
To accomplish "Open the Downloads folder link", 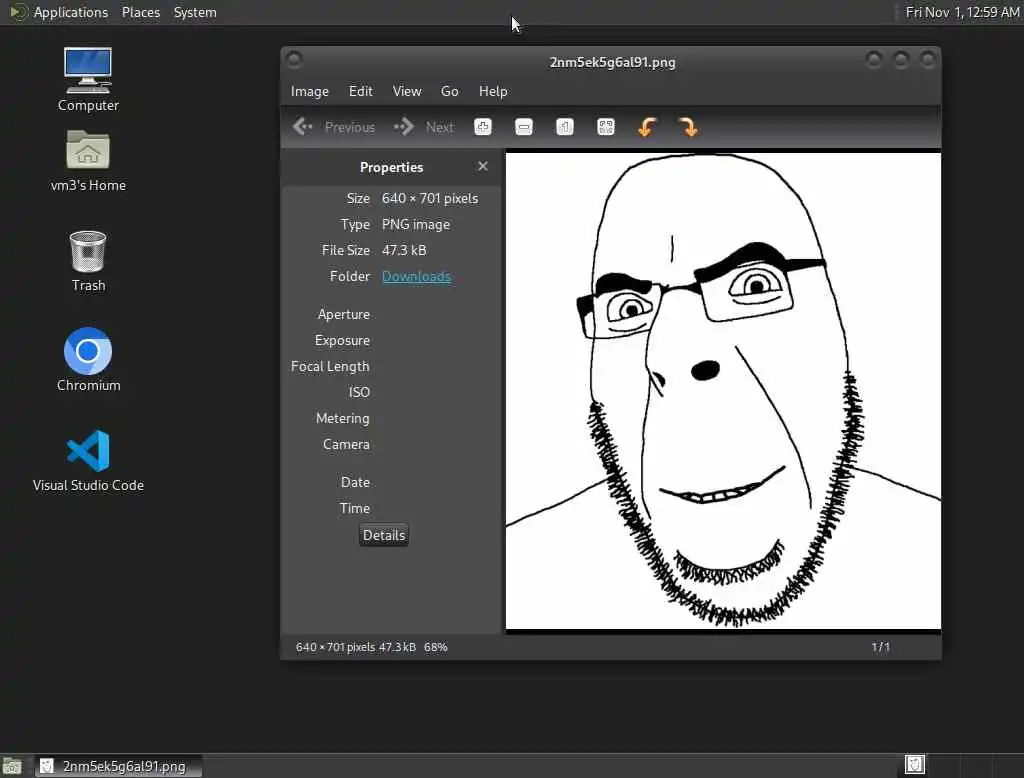I will (x=416, y=276).
